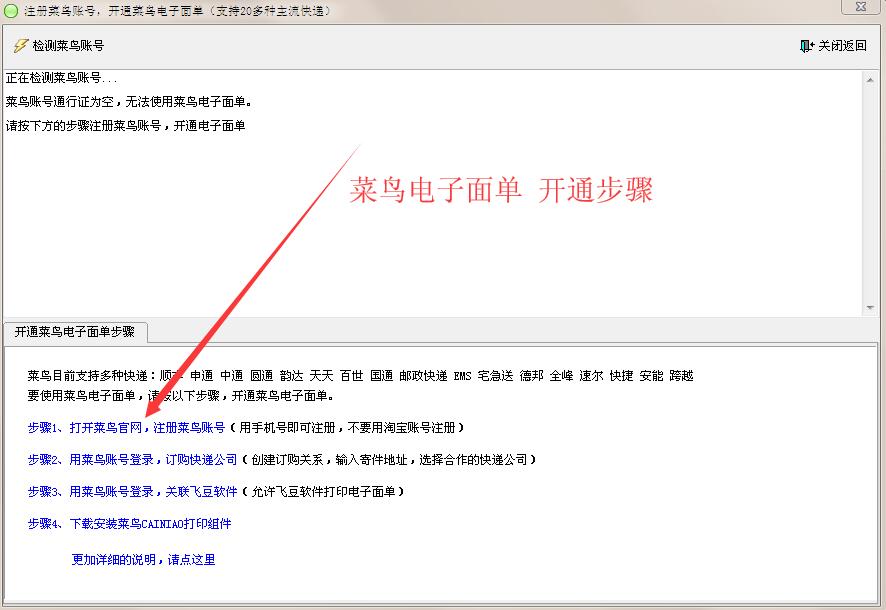
Task: Click the door icon for 关闭返回
Action: 807,46
